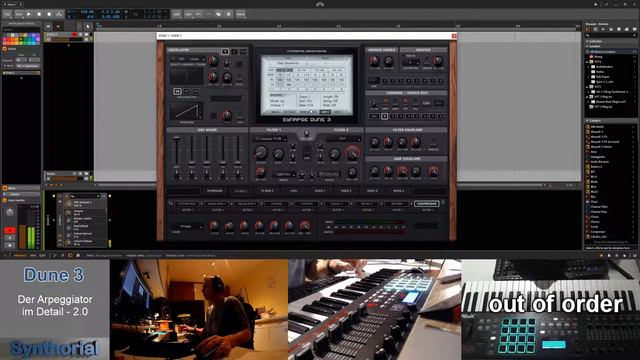This screenshot has height=360, width=640.
Task: Select the Phaser effect slot
Action: [276, 203]
